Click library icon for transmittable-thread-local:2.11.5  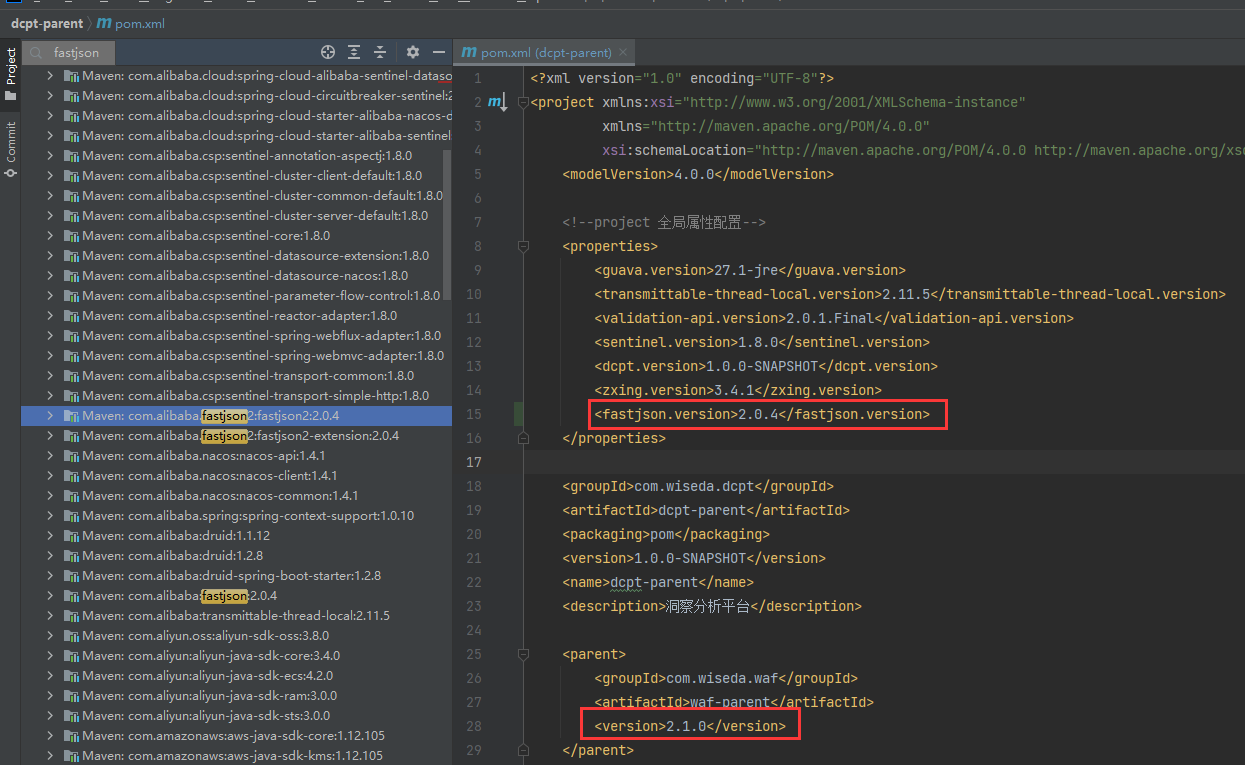(71, 616)
